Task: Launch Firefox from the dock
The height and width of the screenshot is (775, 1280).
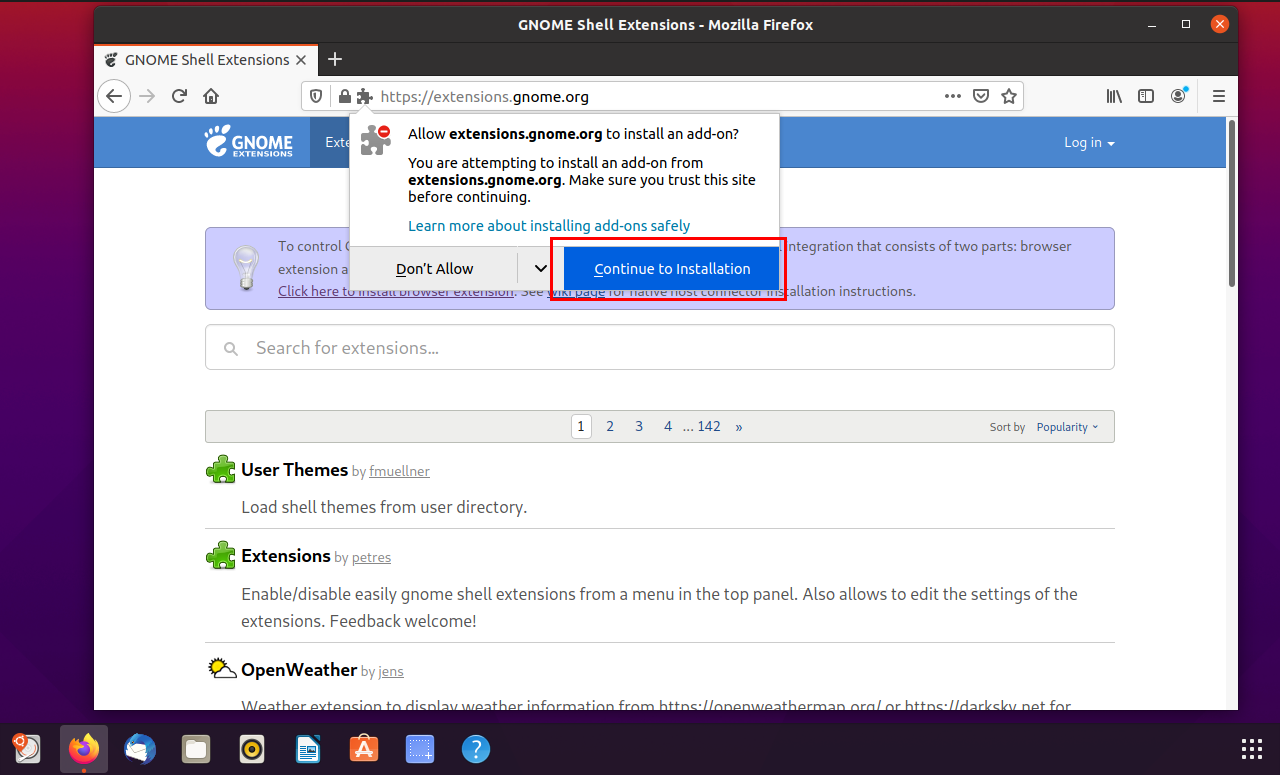Action: (84, 748)
